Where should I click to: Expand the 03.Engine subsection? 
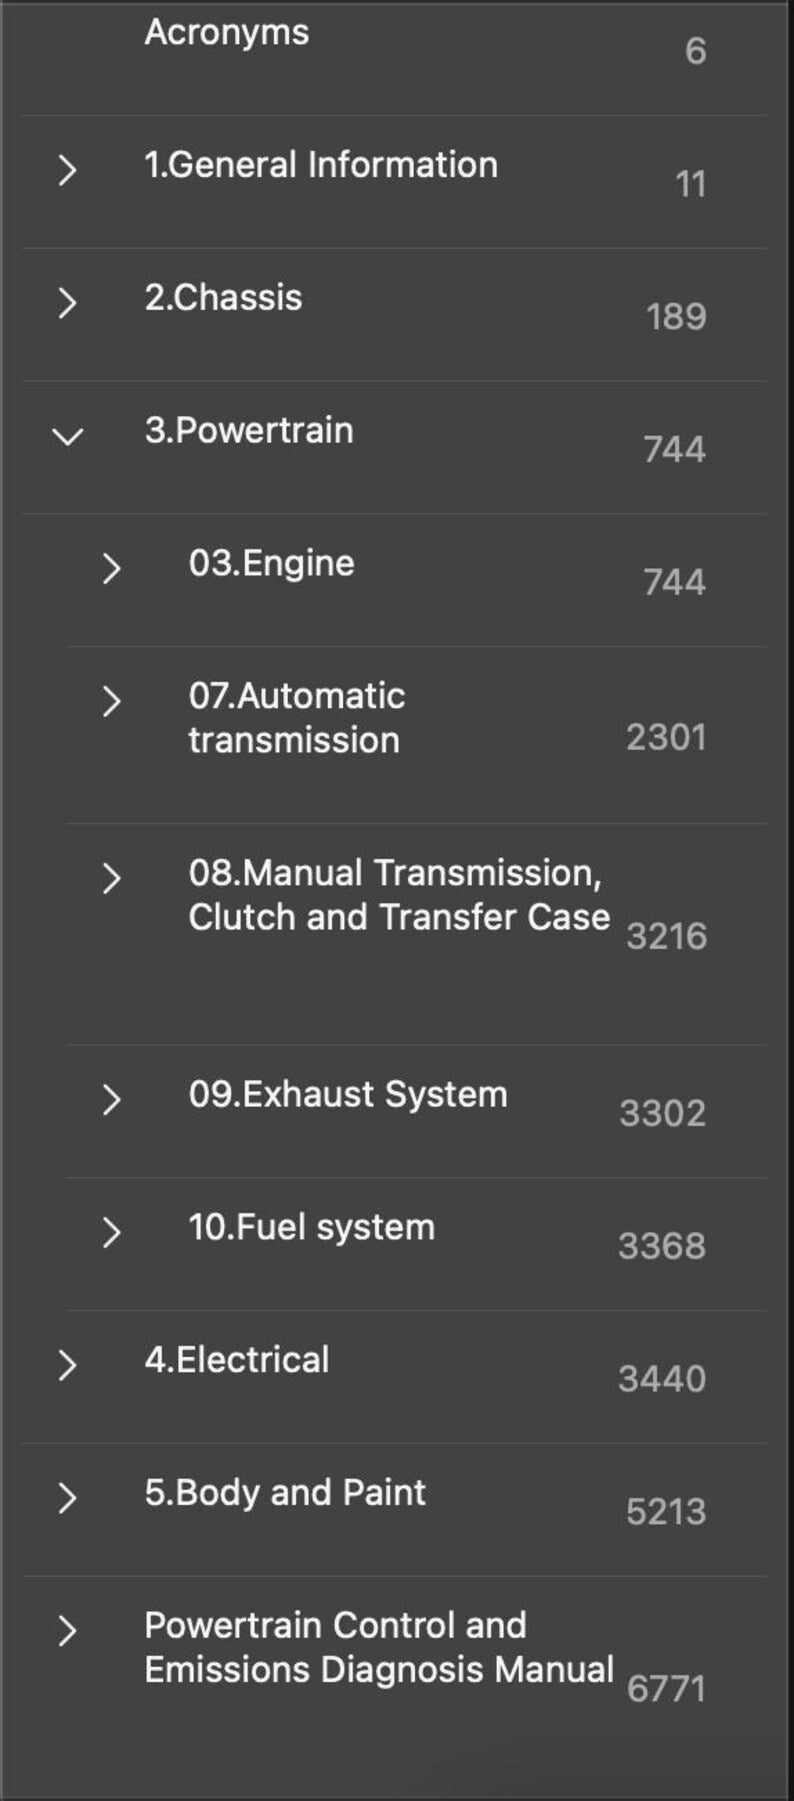click(x=111, y=568)
